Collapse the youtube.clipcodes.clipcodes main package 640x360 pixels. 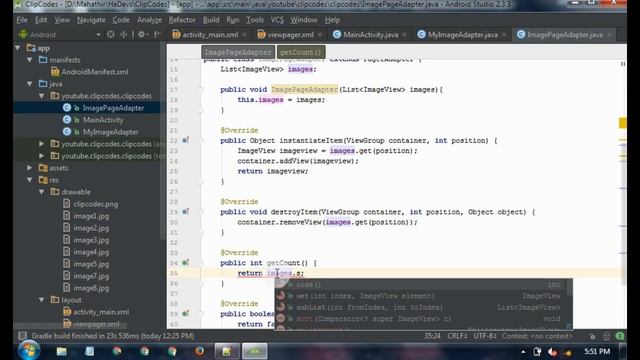click(42, 96)
